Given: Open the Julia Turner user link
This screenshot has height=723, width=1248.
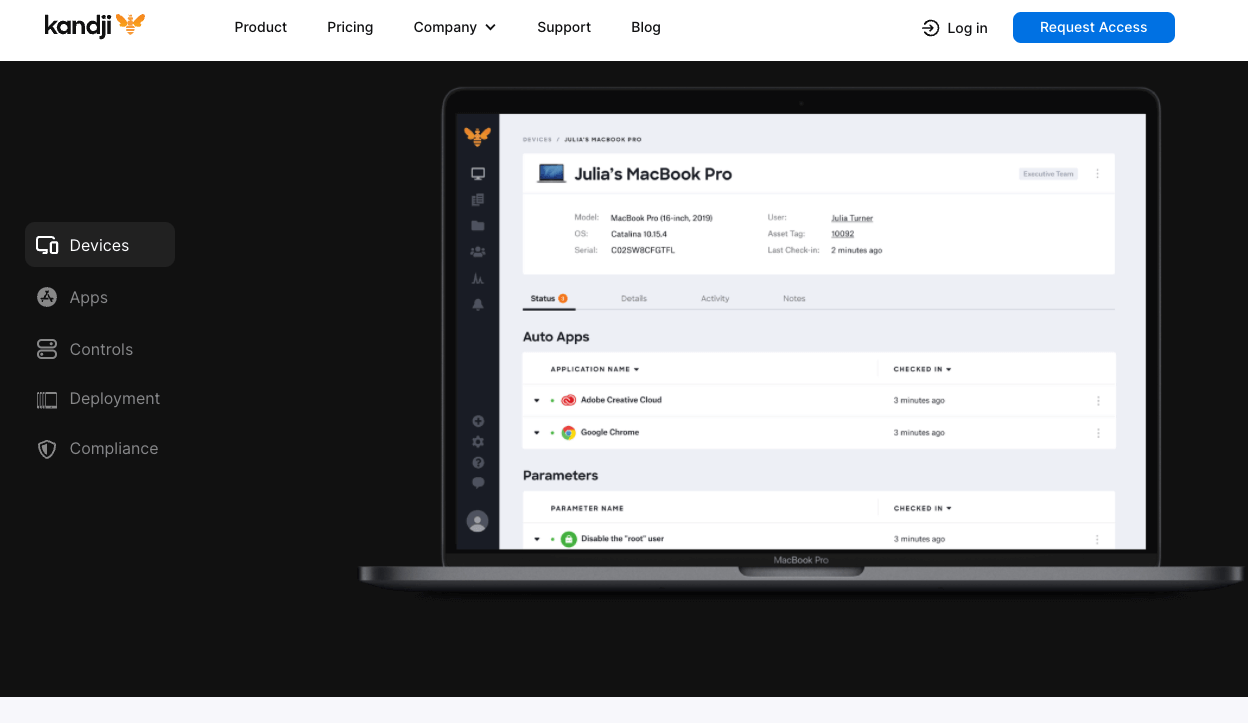Looking at the screenshot, I should 852,217.
